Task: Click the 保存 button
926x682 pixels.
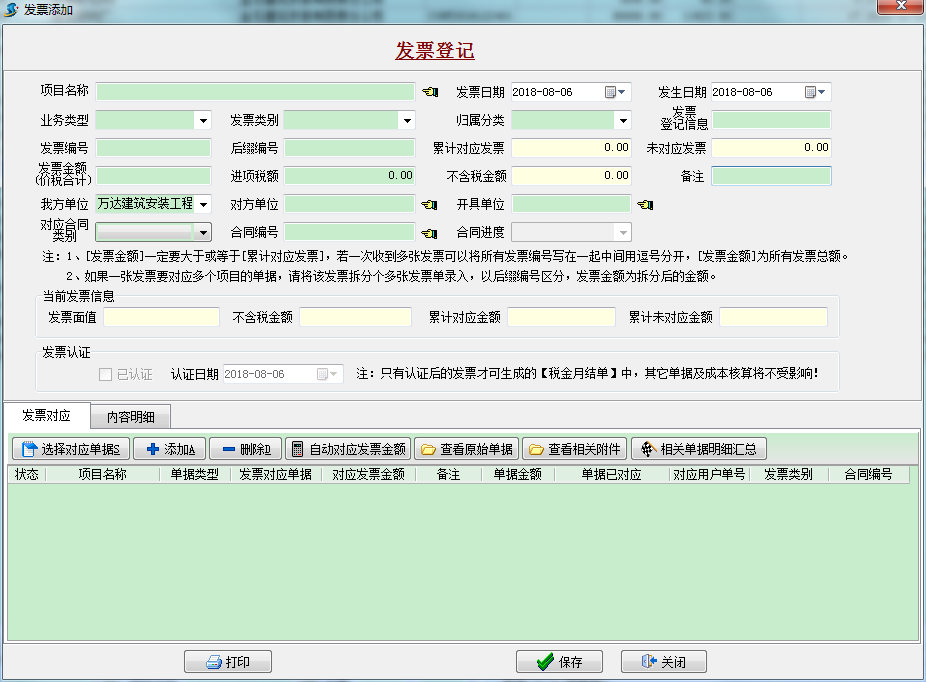Action: tap(559, 662)
